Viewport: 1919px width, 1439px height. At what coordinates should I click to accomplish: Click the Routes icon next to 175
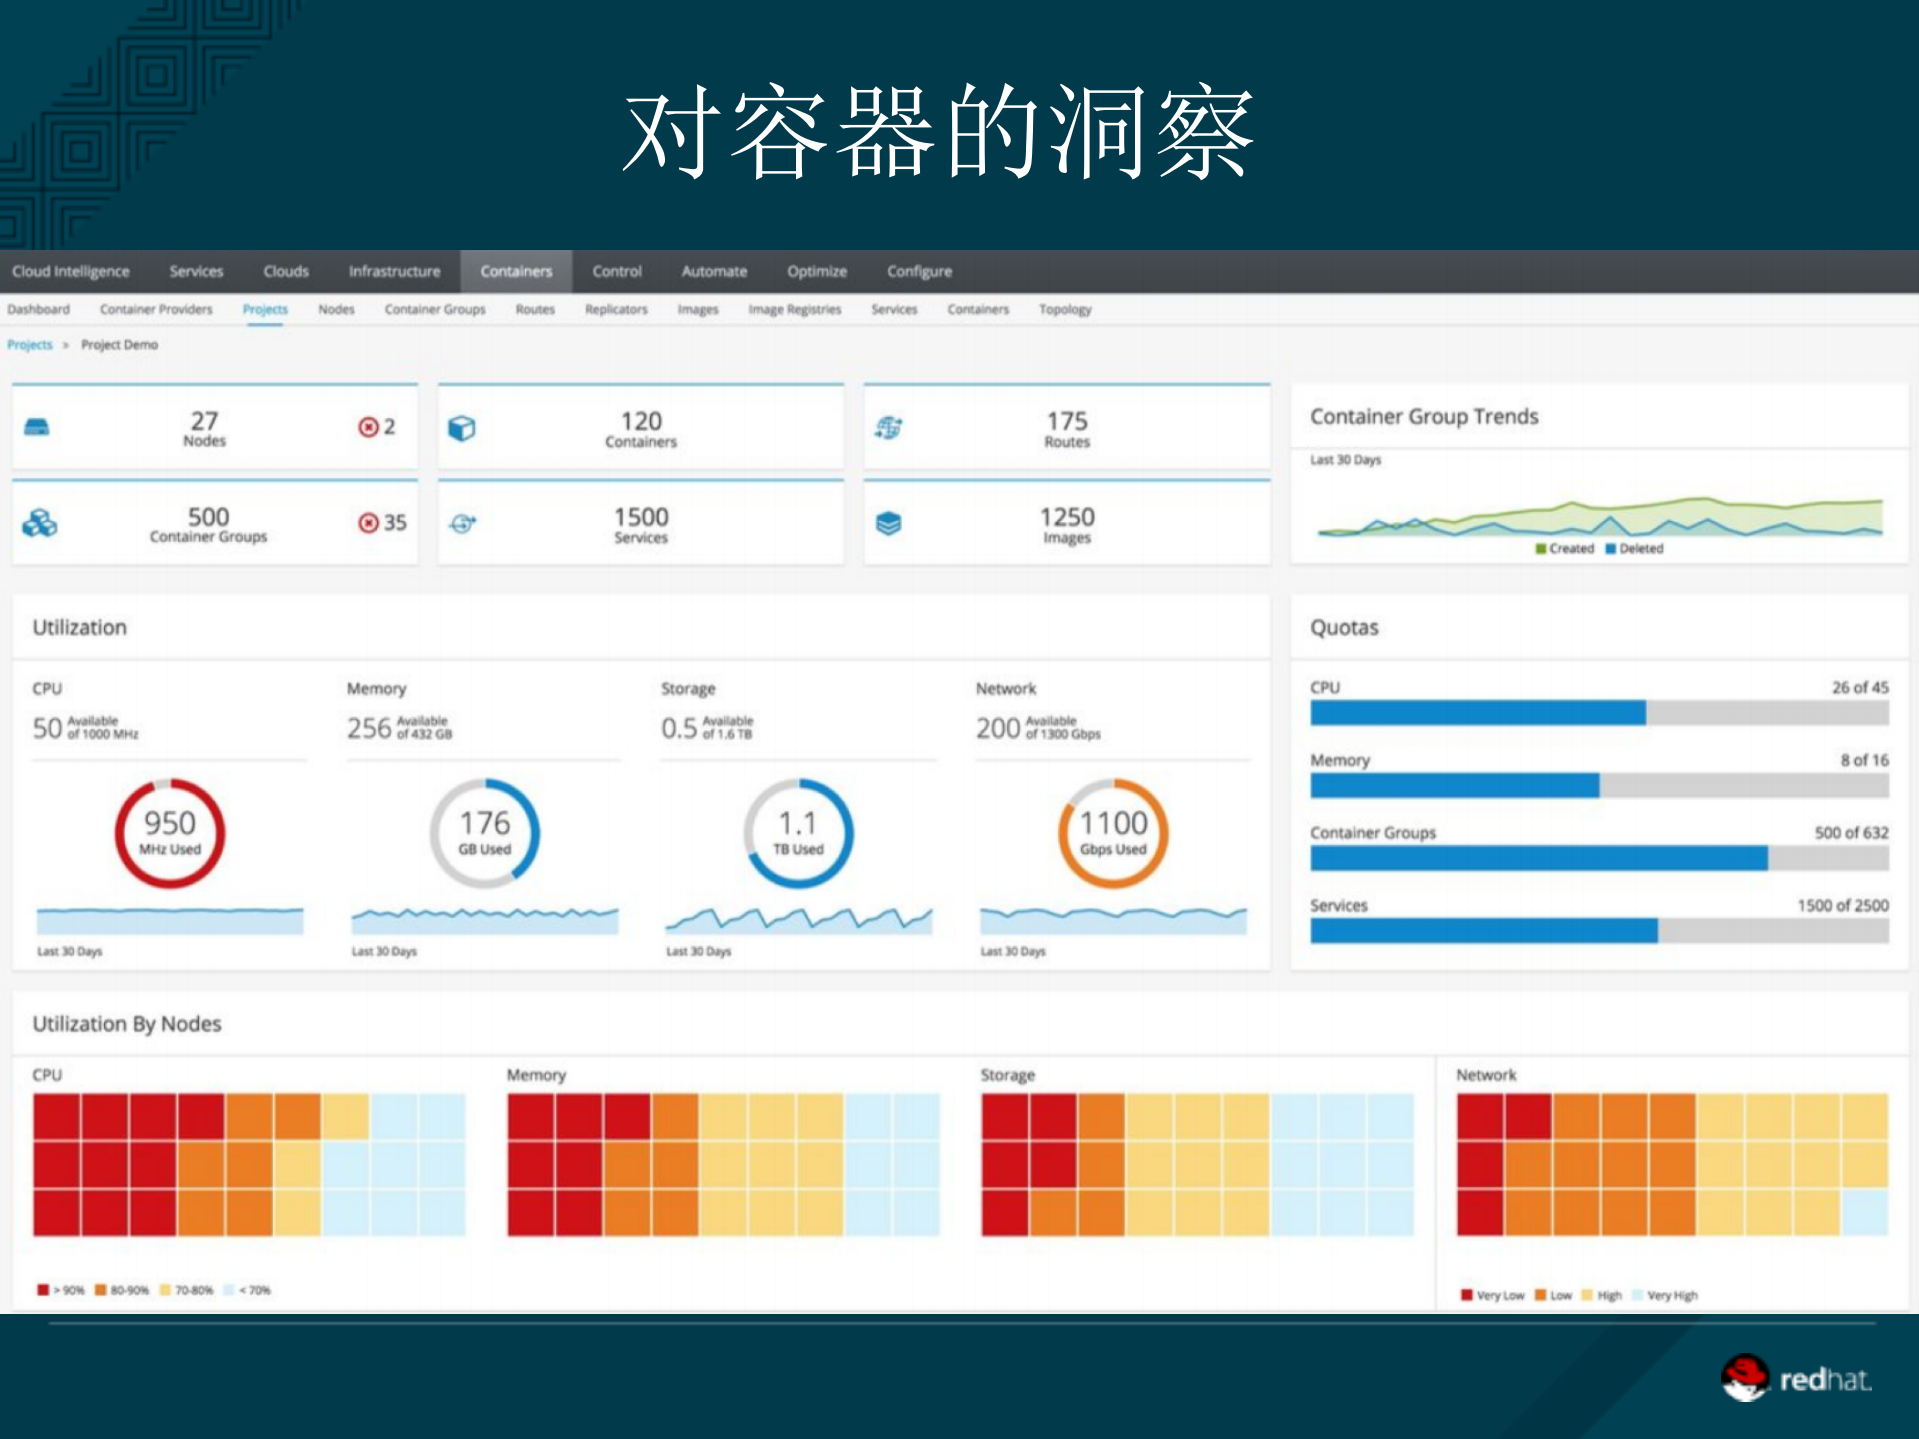[886, 425]
